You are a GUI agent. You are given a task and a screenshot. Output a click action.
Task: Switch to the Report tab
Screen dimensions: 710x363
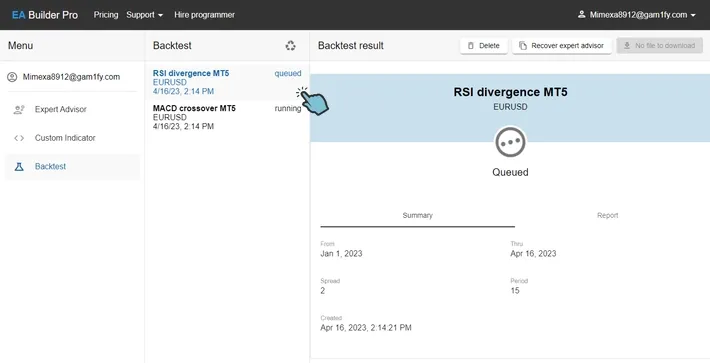tap(607, 215)
